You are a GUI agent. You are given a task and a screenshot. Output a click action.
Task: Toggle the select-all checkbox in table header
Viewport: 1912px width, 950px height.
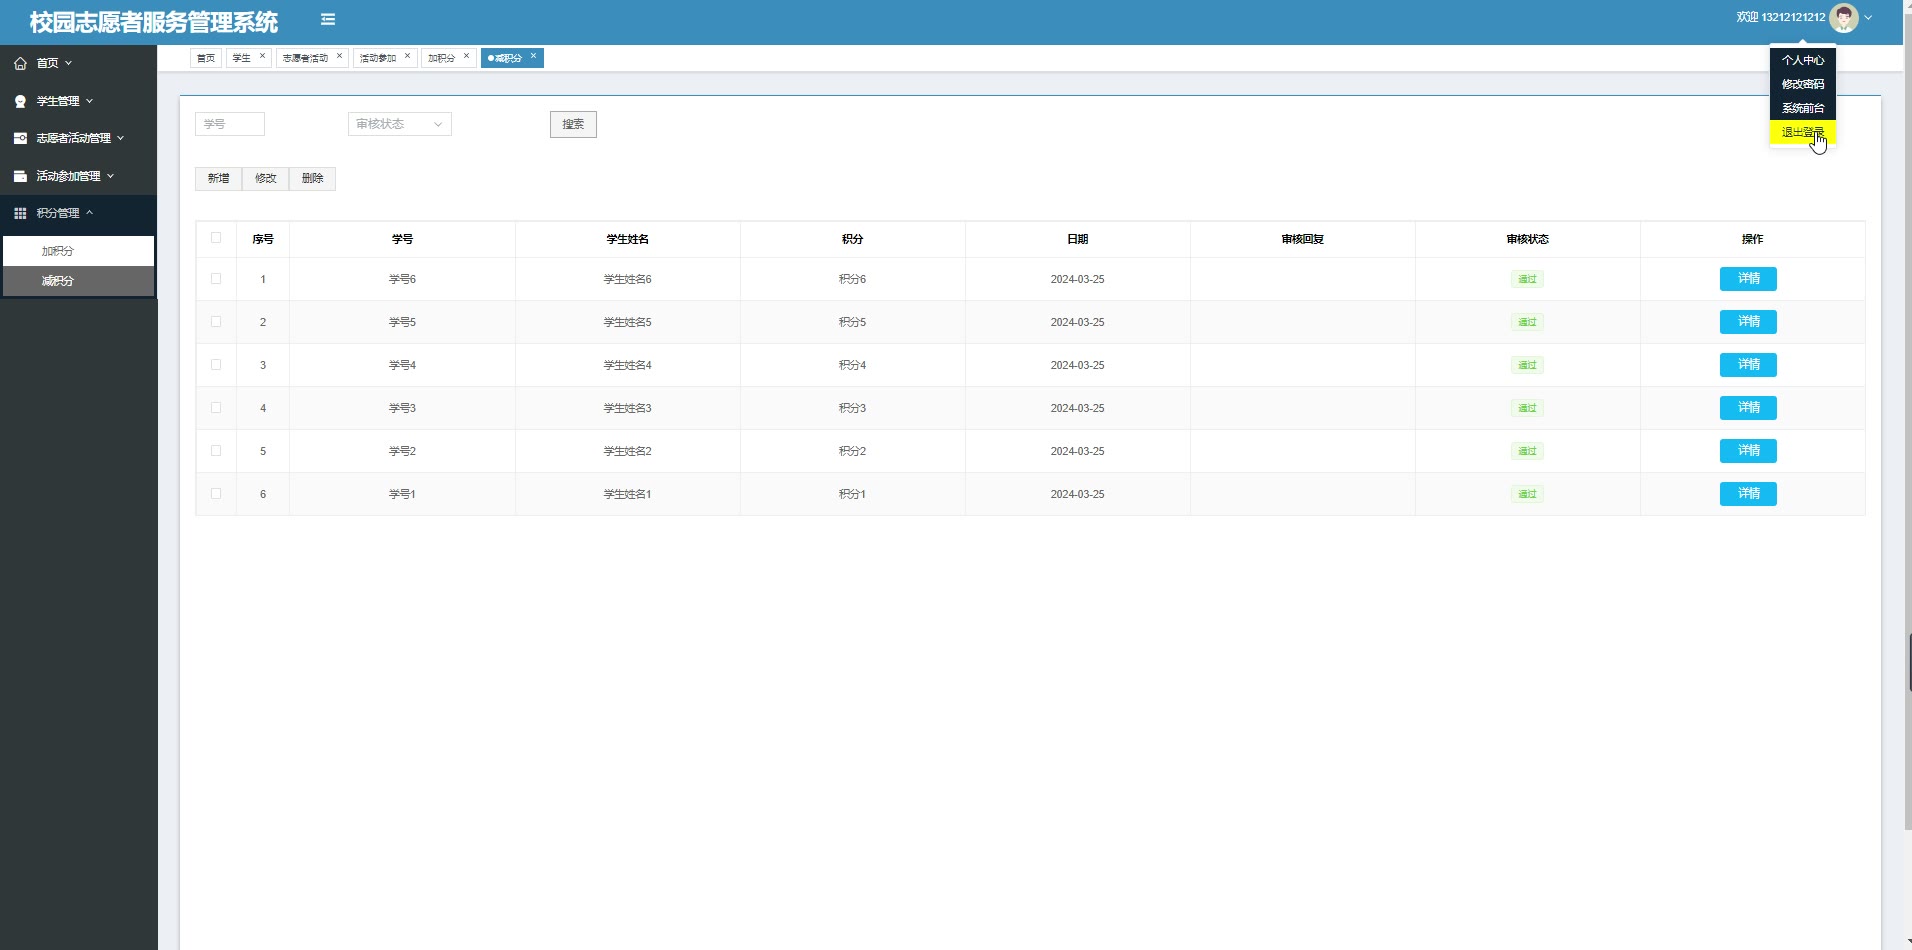tap(216, 238)
